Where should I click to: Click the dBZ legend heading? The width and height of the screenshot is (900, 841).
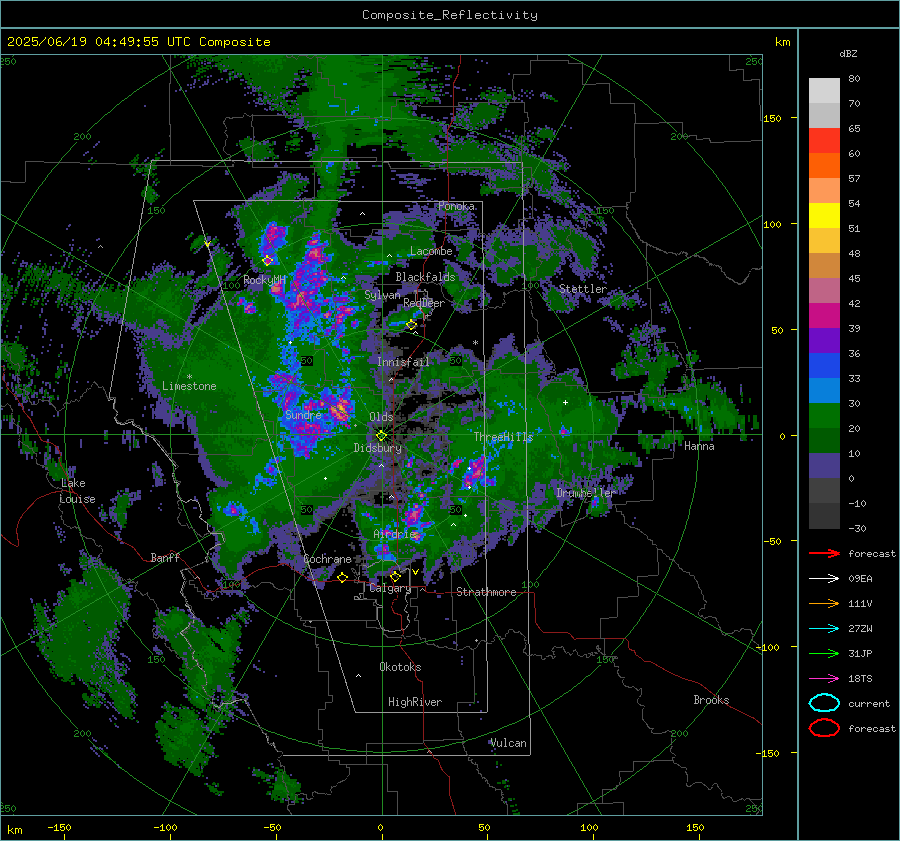(x=848, y=53)
